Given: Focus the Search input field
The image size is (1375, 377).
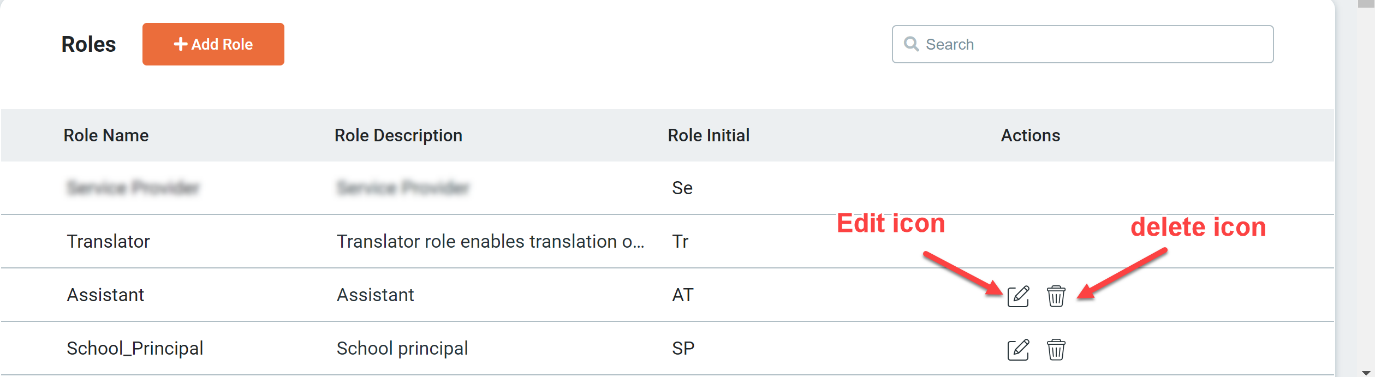Looking at the screenshot, I should [x=1082, y=44].
